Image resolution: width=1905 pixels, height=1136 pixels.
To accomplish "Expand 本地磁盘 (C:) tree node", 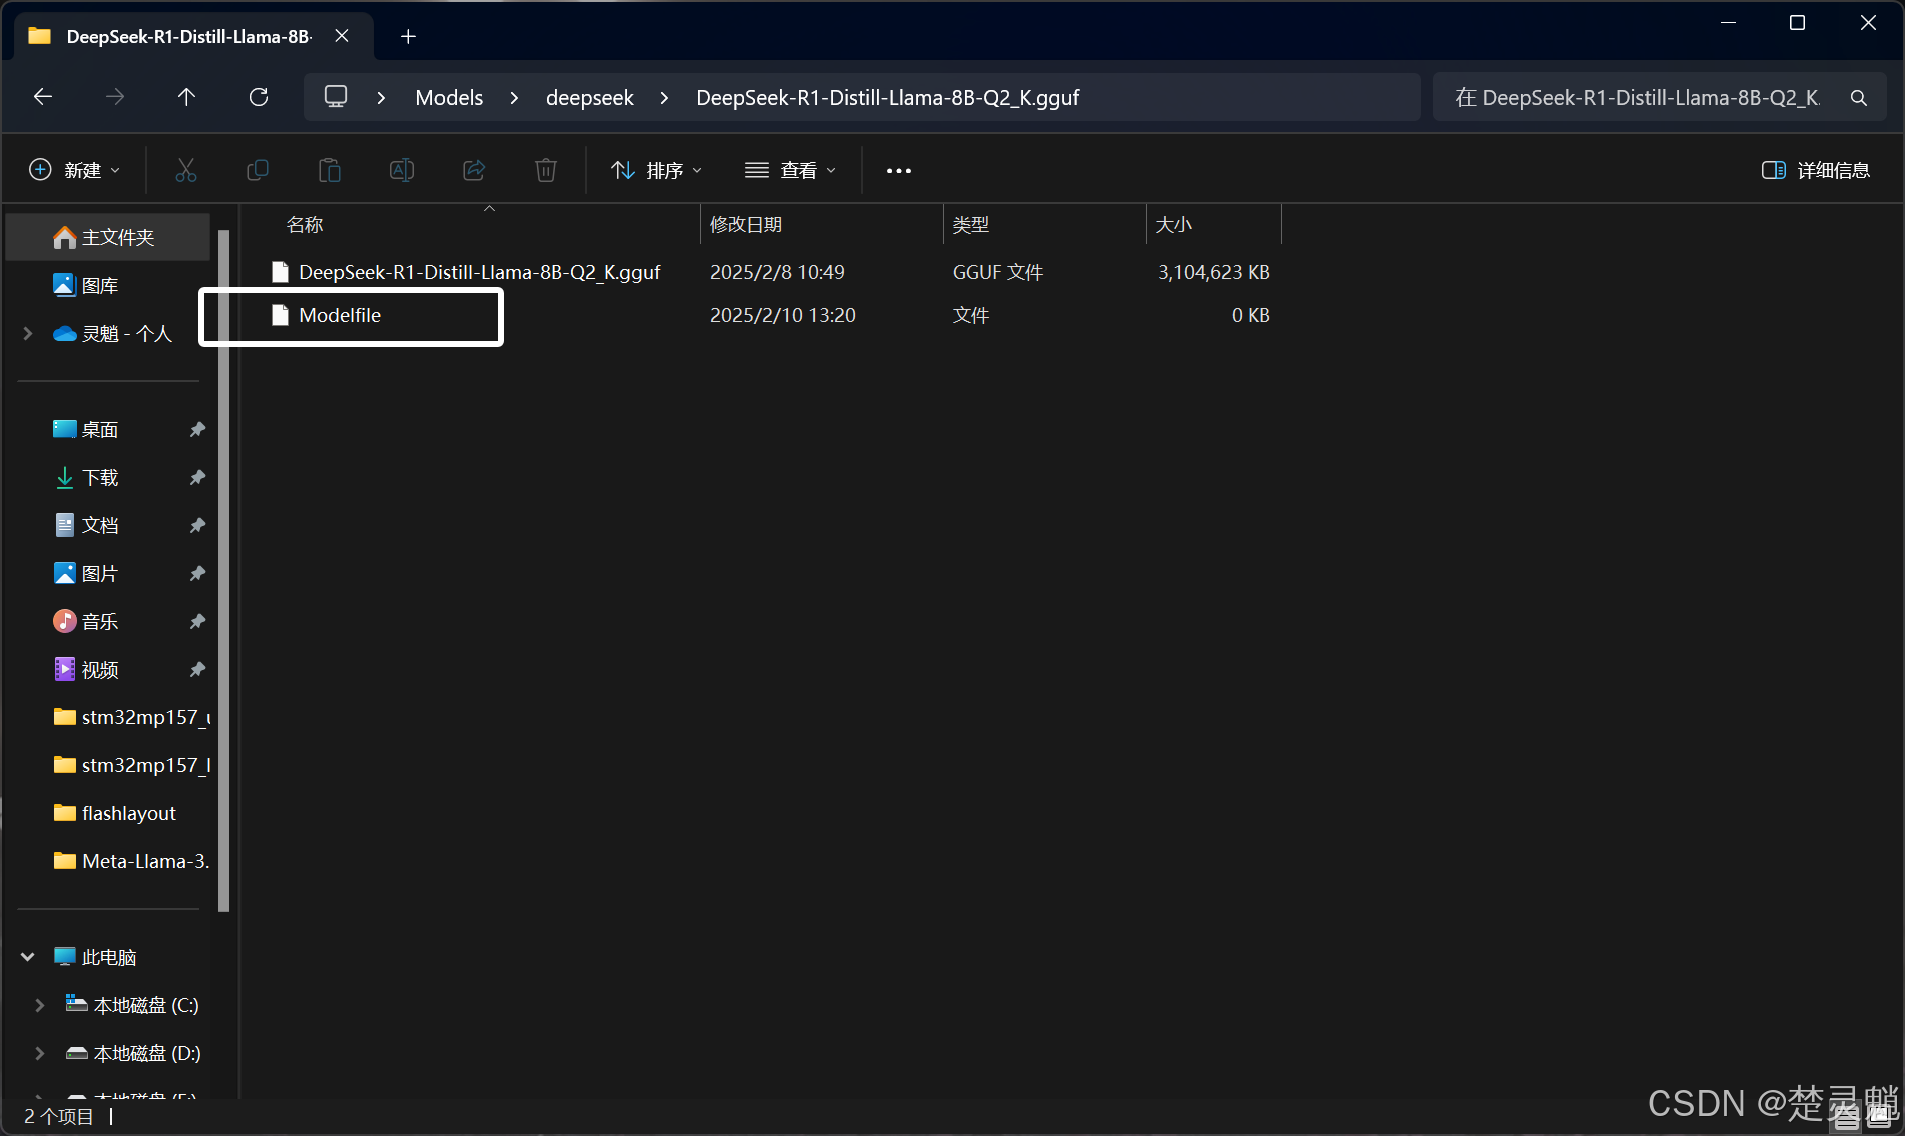I will point(40,1005).
